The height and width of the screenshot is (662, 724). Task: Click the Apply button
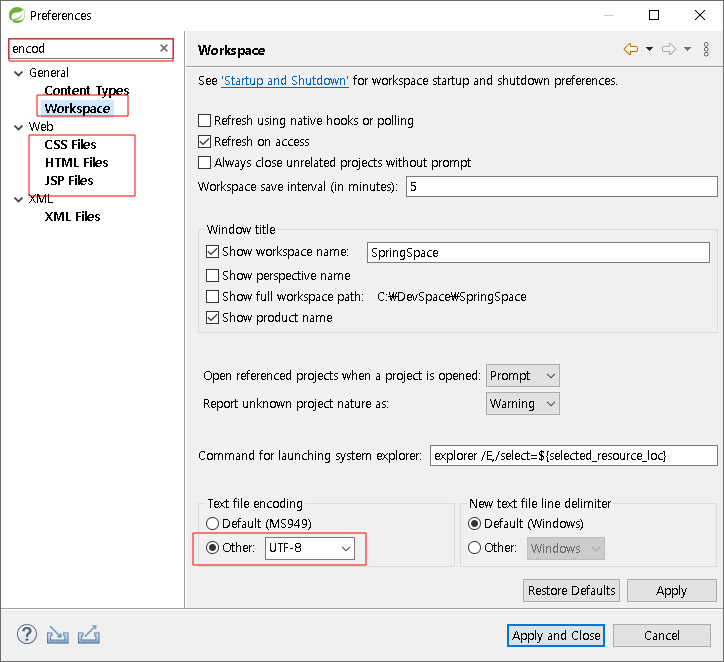tap(671, 590)
